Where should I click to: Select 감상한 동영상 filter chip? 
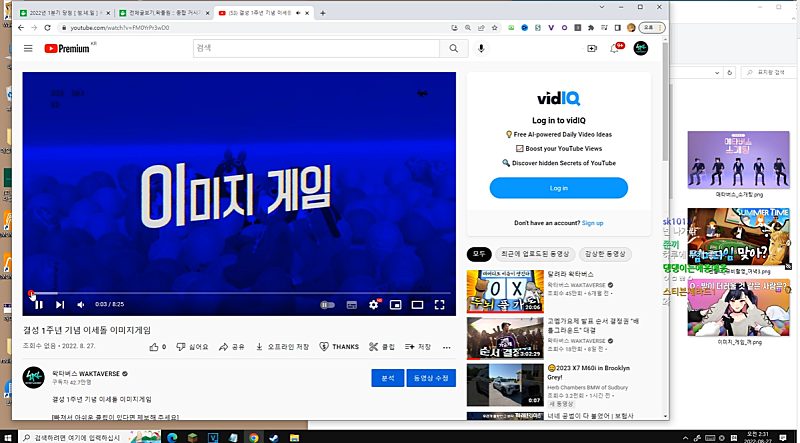[605, 254]
